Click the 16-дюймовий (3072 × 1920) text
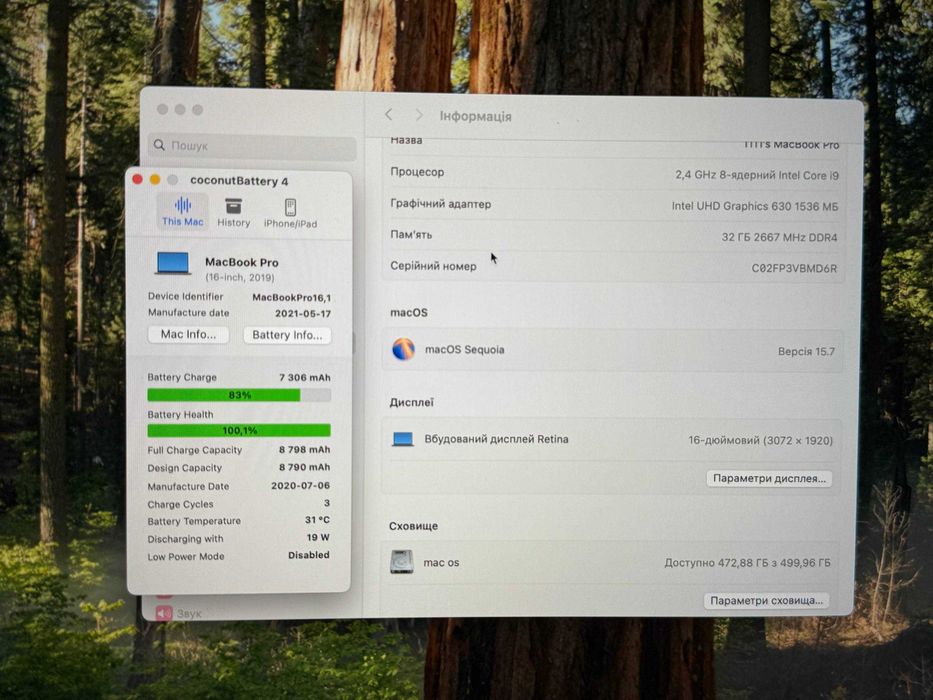Screen dimensions: 933x700 point(760,440)
